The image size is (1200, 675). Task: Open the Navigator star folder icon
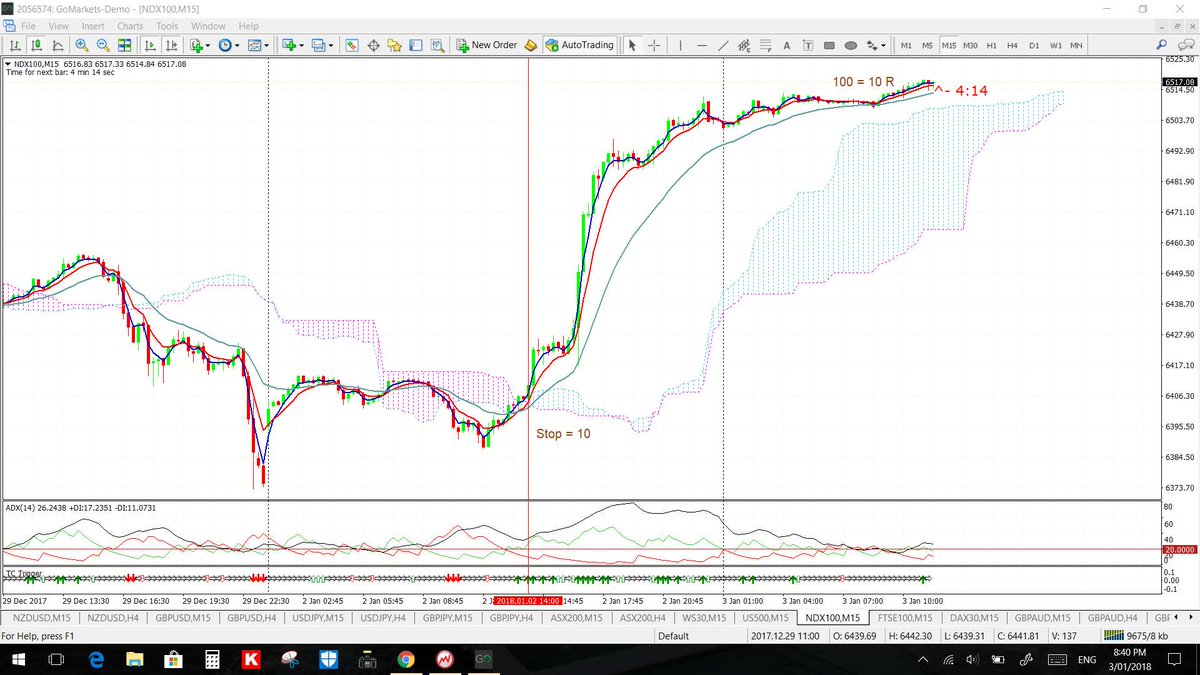pos(395,45)
